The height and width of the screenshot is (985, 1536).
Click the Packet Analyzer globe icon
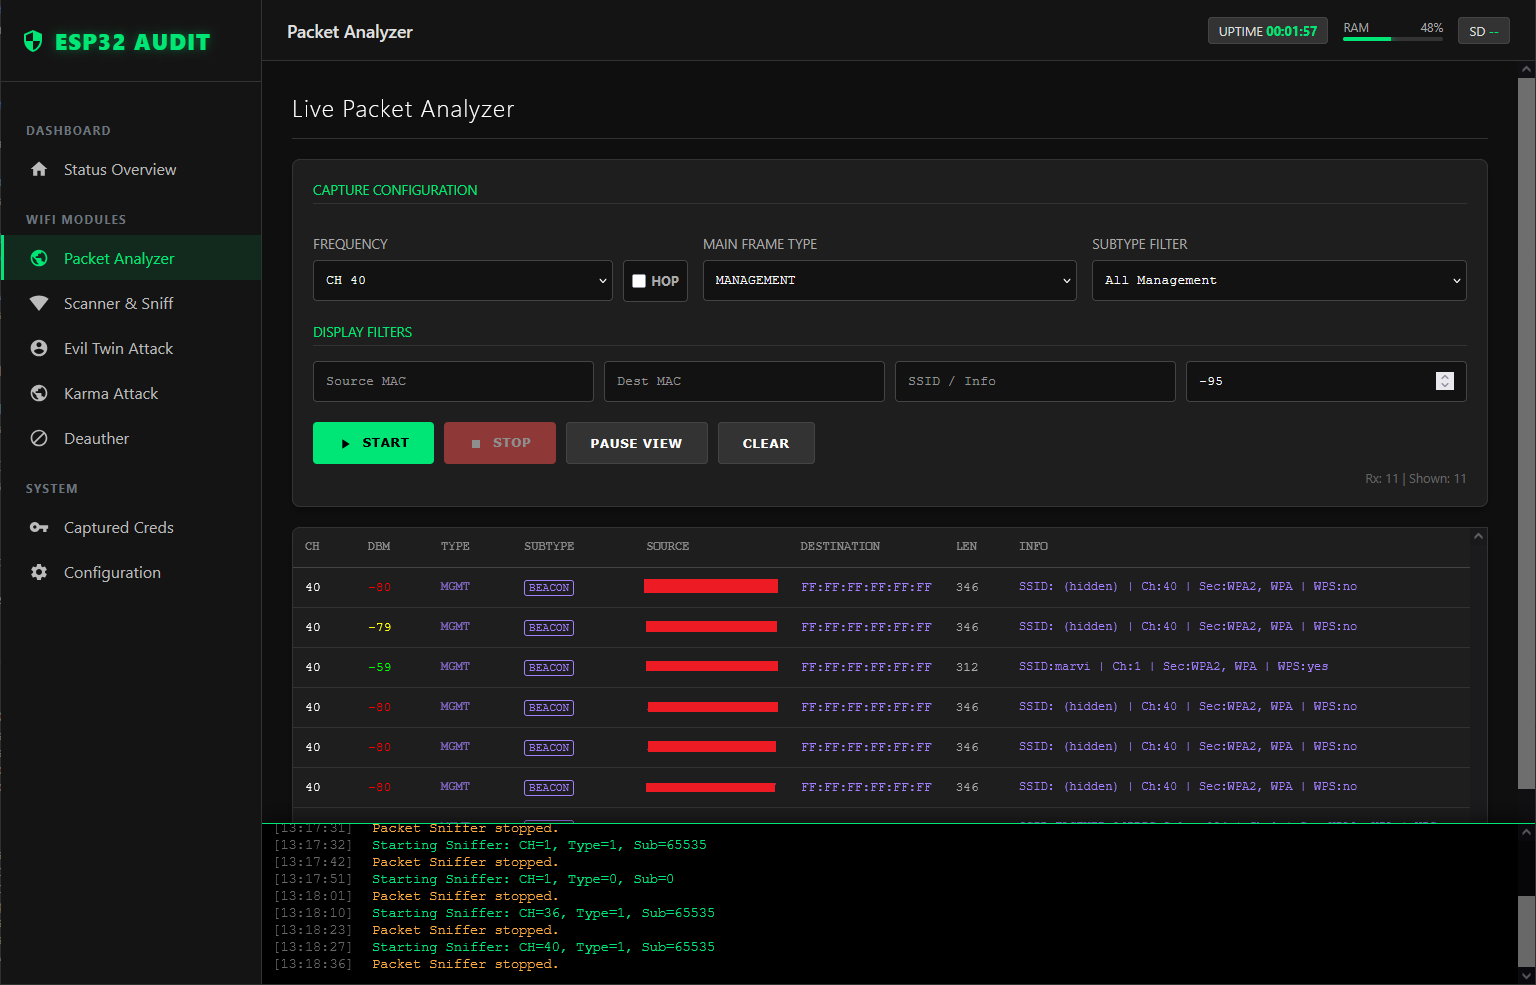38,257
